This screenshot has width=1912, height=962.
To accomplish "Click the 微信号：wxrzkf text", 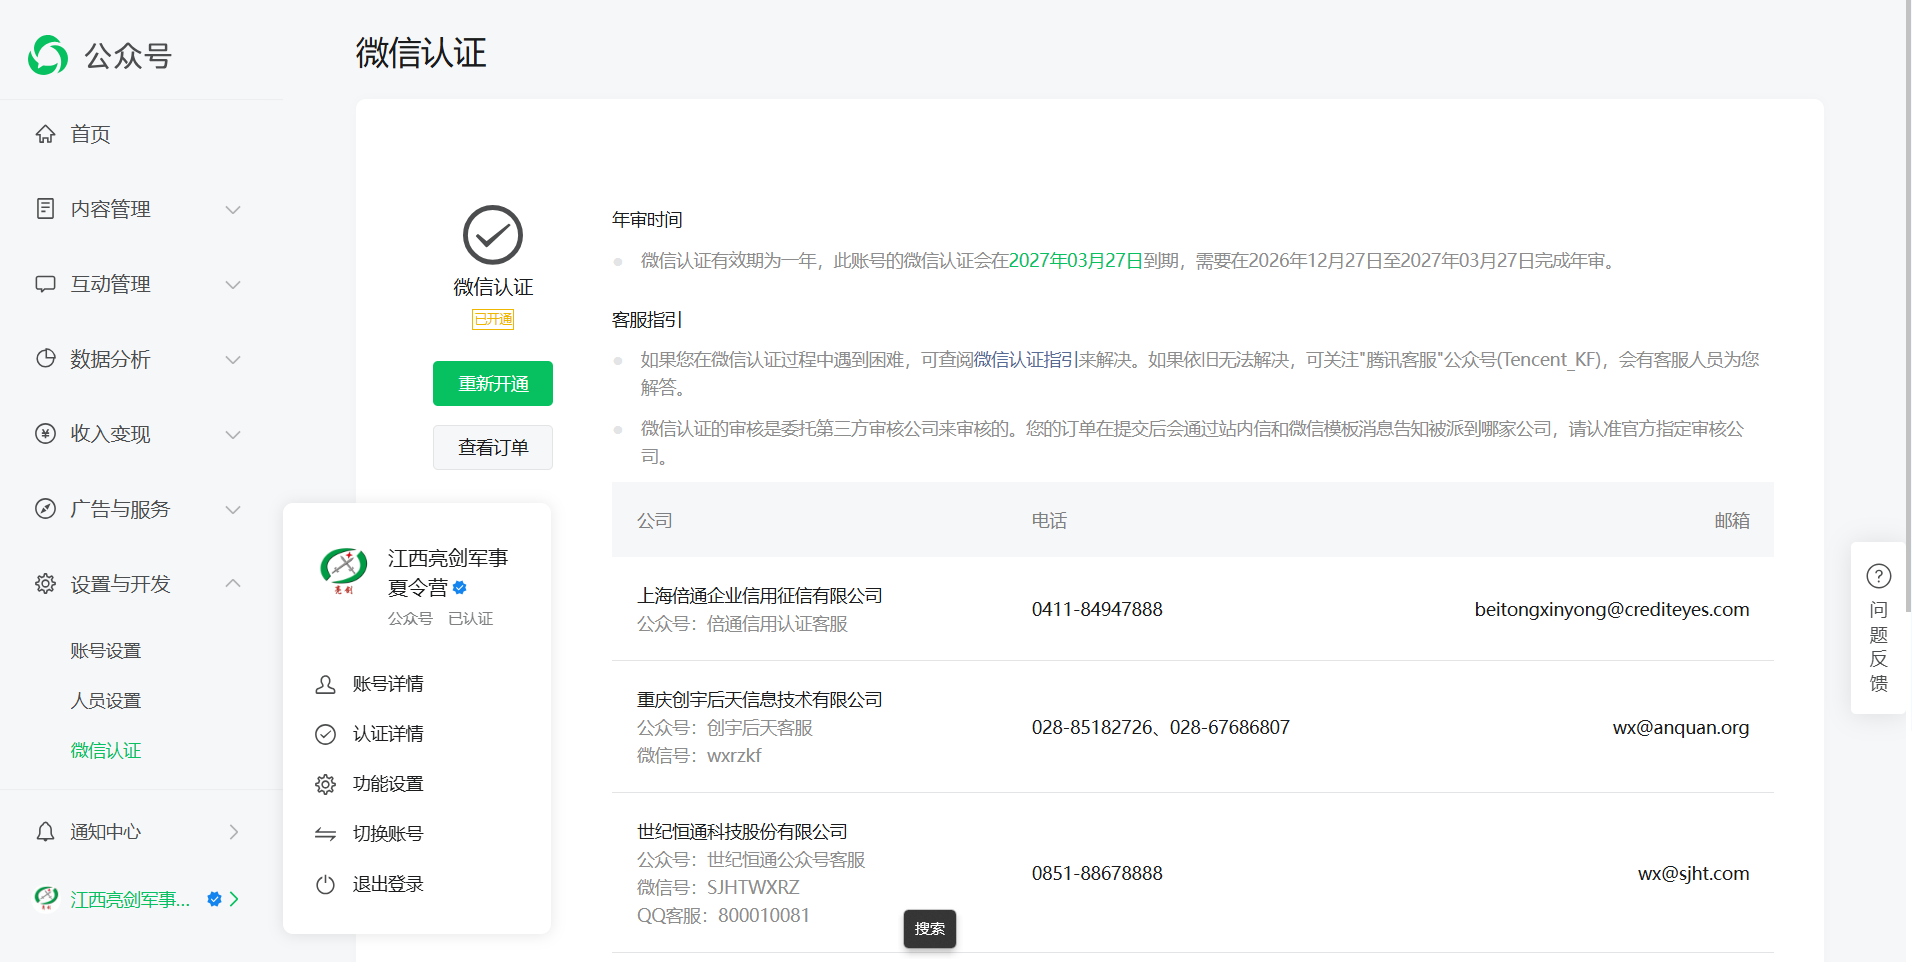I will (699, 756).
